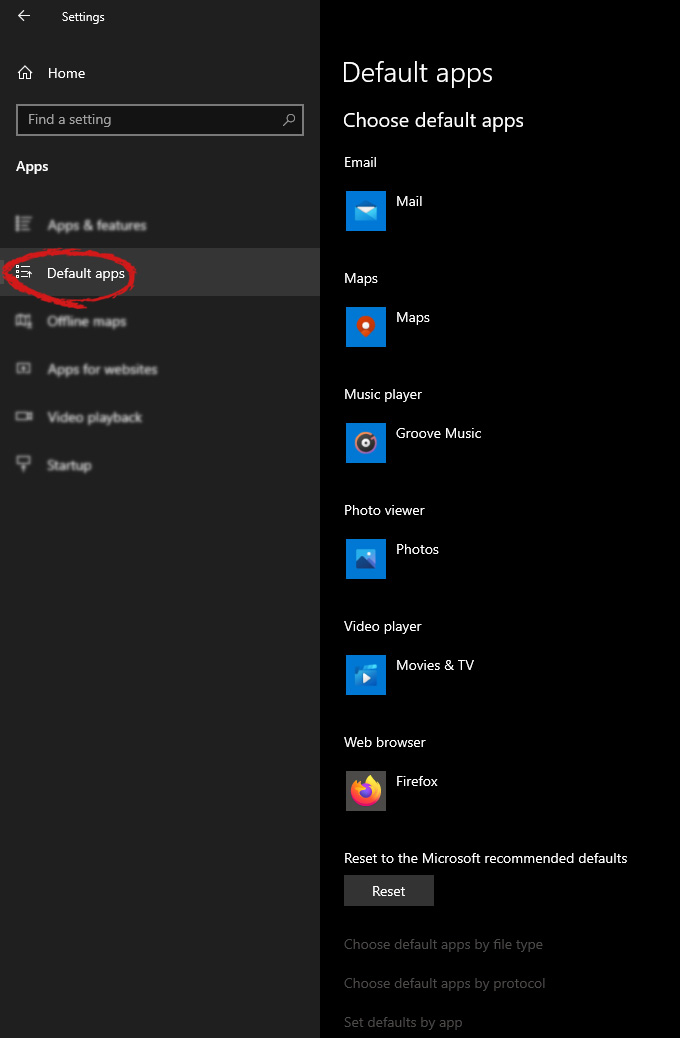Click the Groove Music icon
The height and width of the screenshot is (1038, 680).
coord(365,443)
